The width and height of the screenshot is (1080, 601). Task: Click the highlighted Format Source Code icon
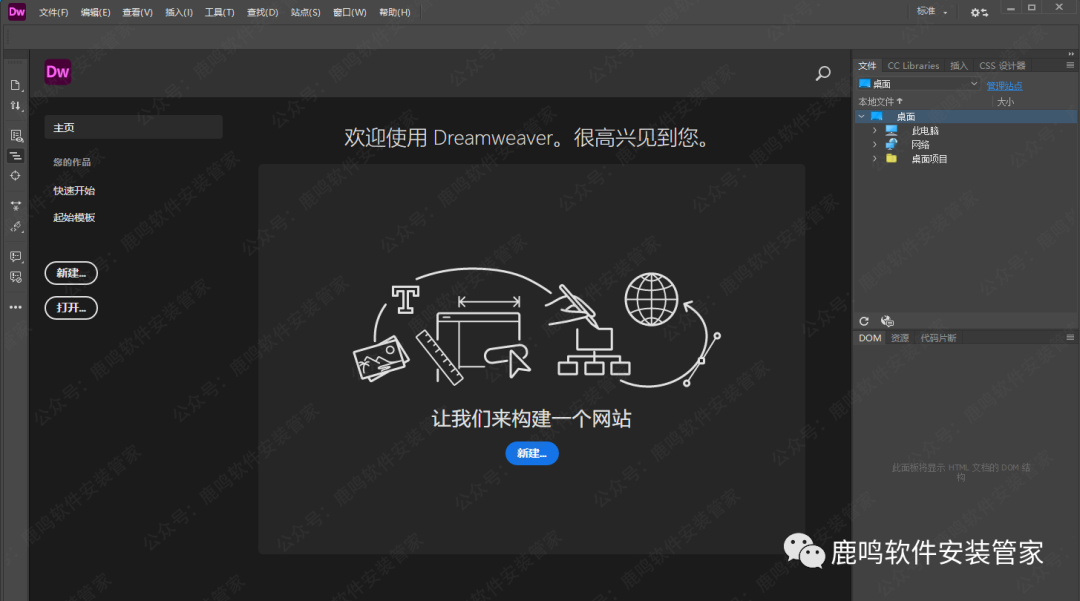click(15, 156)
